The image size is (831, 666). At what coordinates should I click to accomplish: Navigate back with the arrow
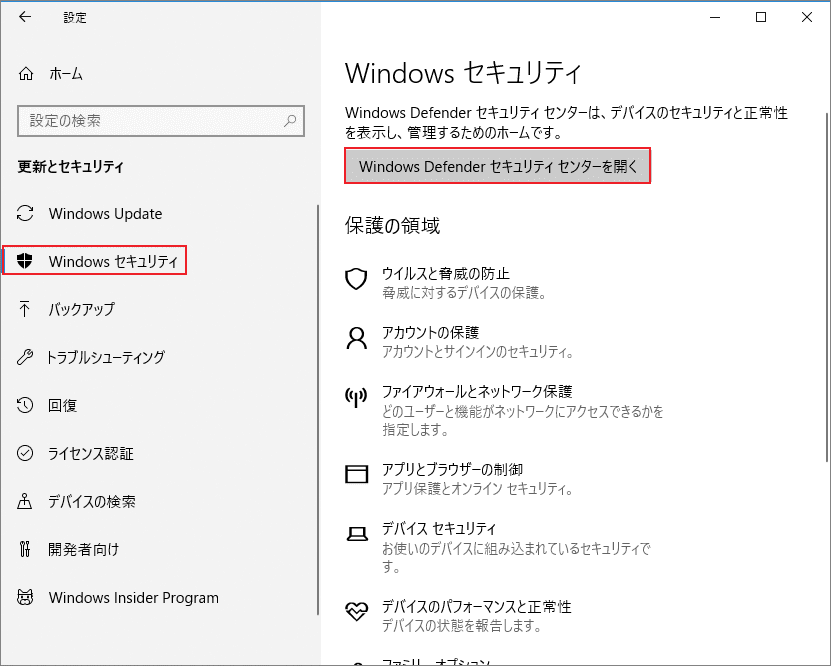(x=22, y=17)
